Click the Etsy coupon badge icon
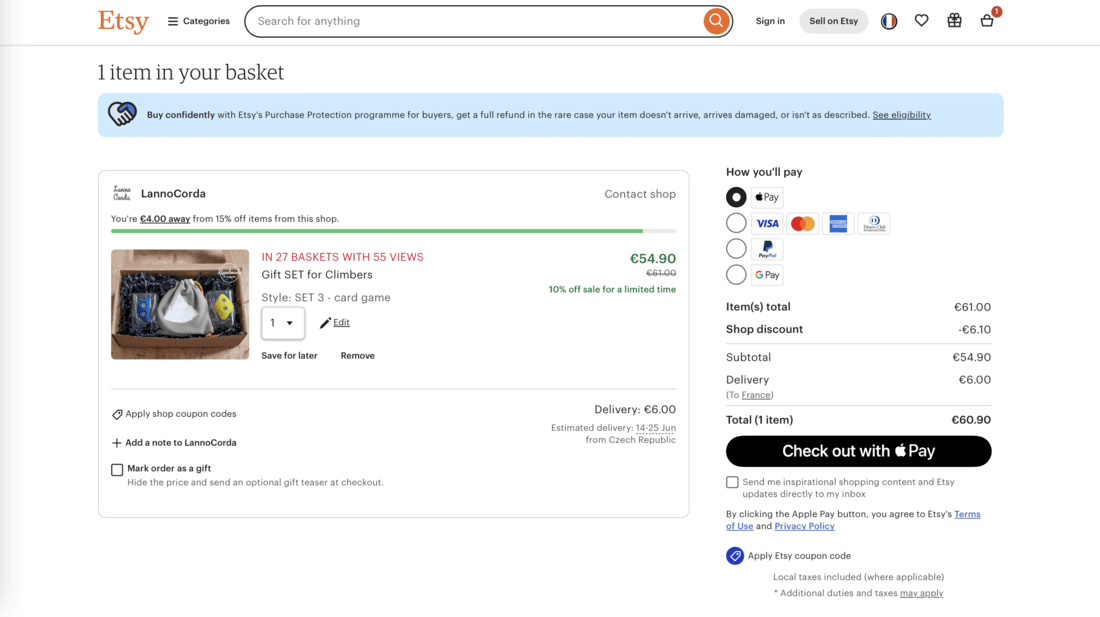 [x=733, y=555]
